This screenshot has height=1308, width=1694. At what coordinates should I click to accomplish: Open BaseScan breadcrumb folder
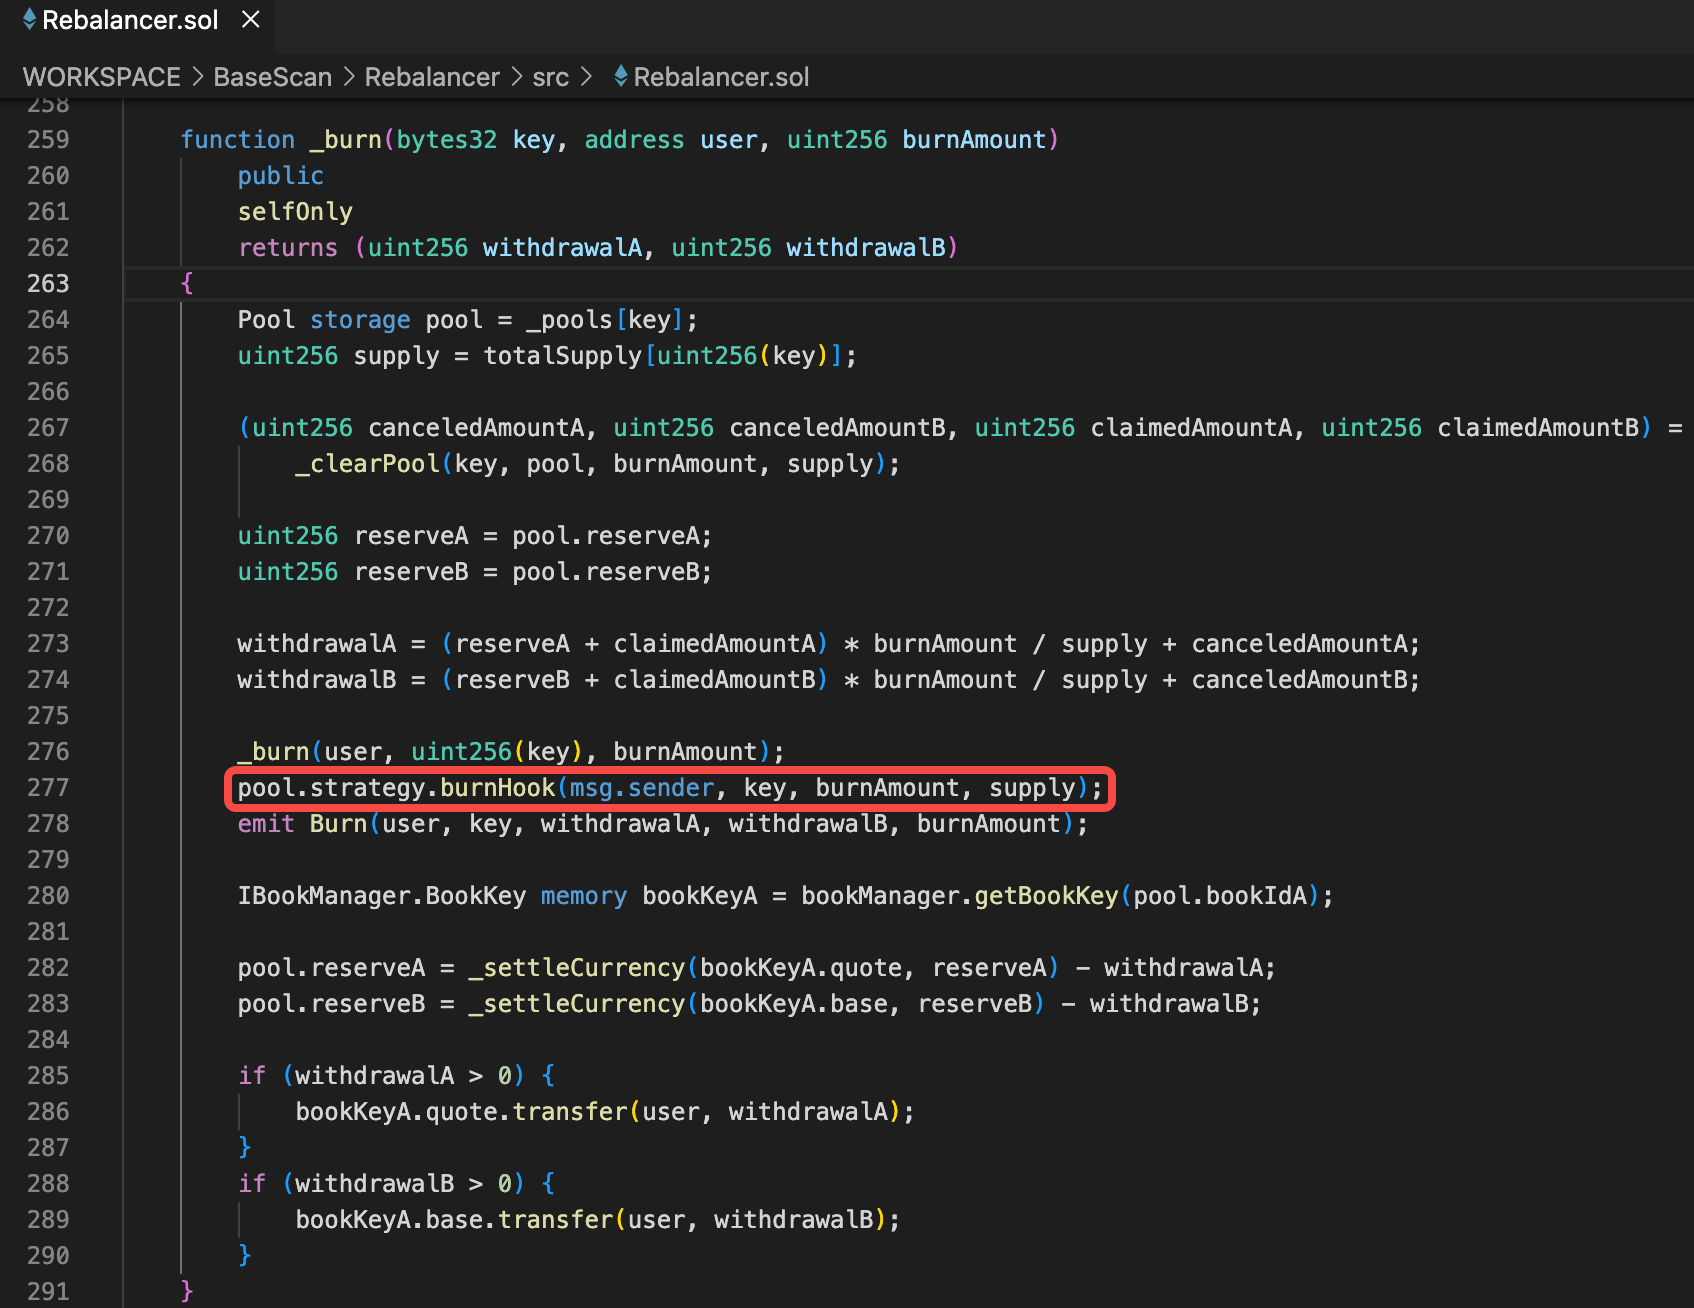(x=272, y=77)
